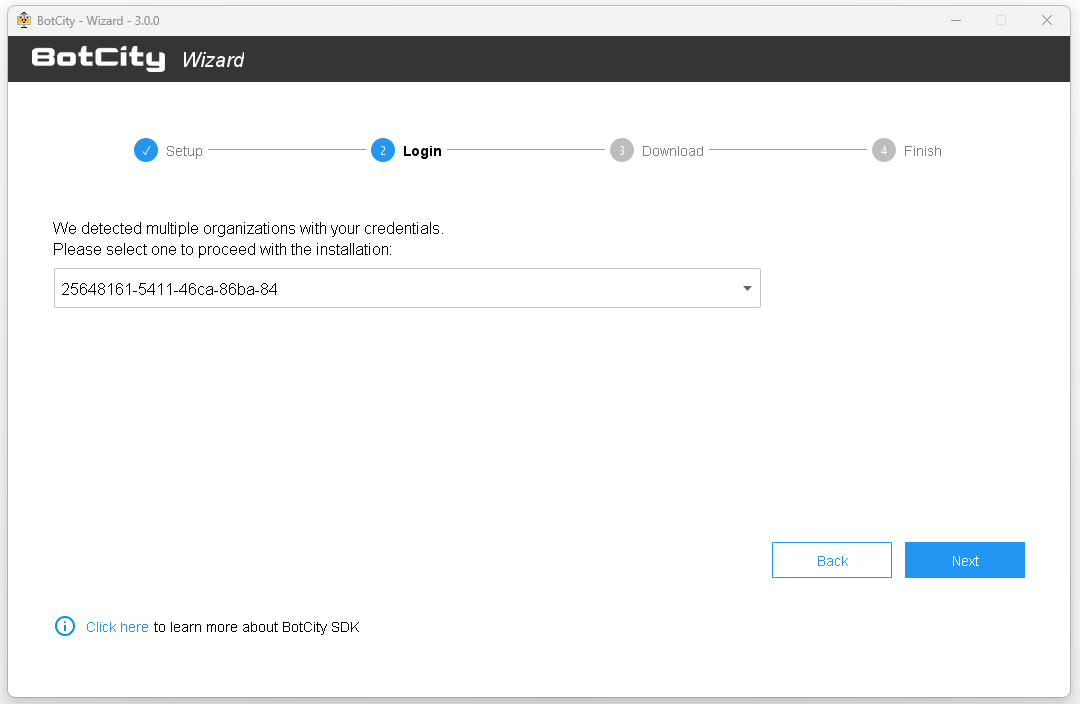
Task: Click the info icon beside Click here
Action: 64,626
